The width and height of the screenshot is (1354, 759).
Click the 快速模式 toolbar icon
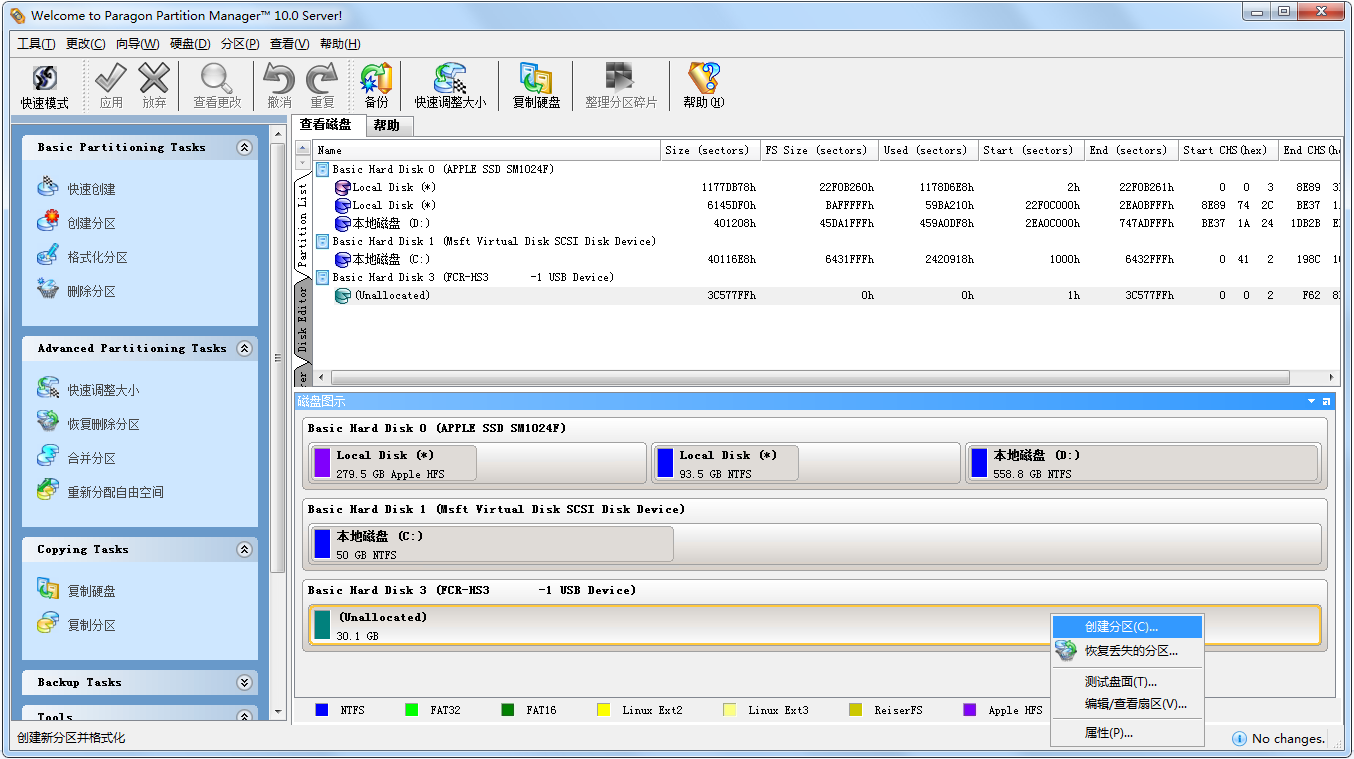pos(45,86)
